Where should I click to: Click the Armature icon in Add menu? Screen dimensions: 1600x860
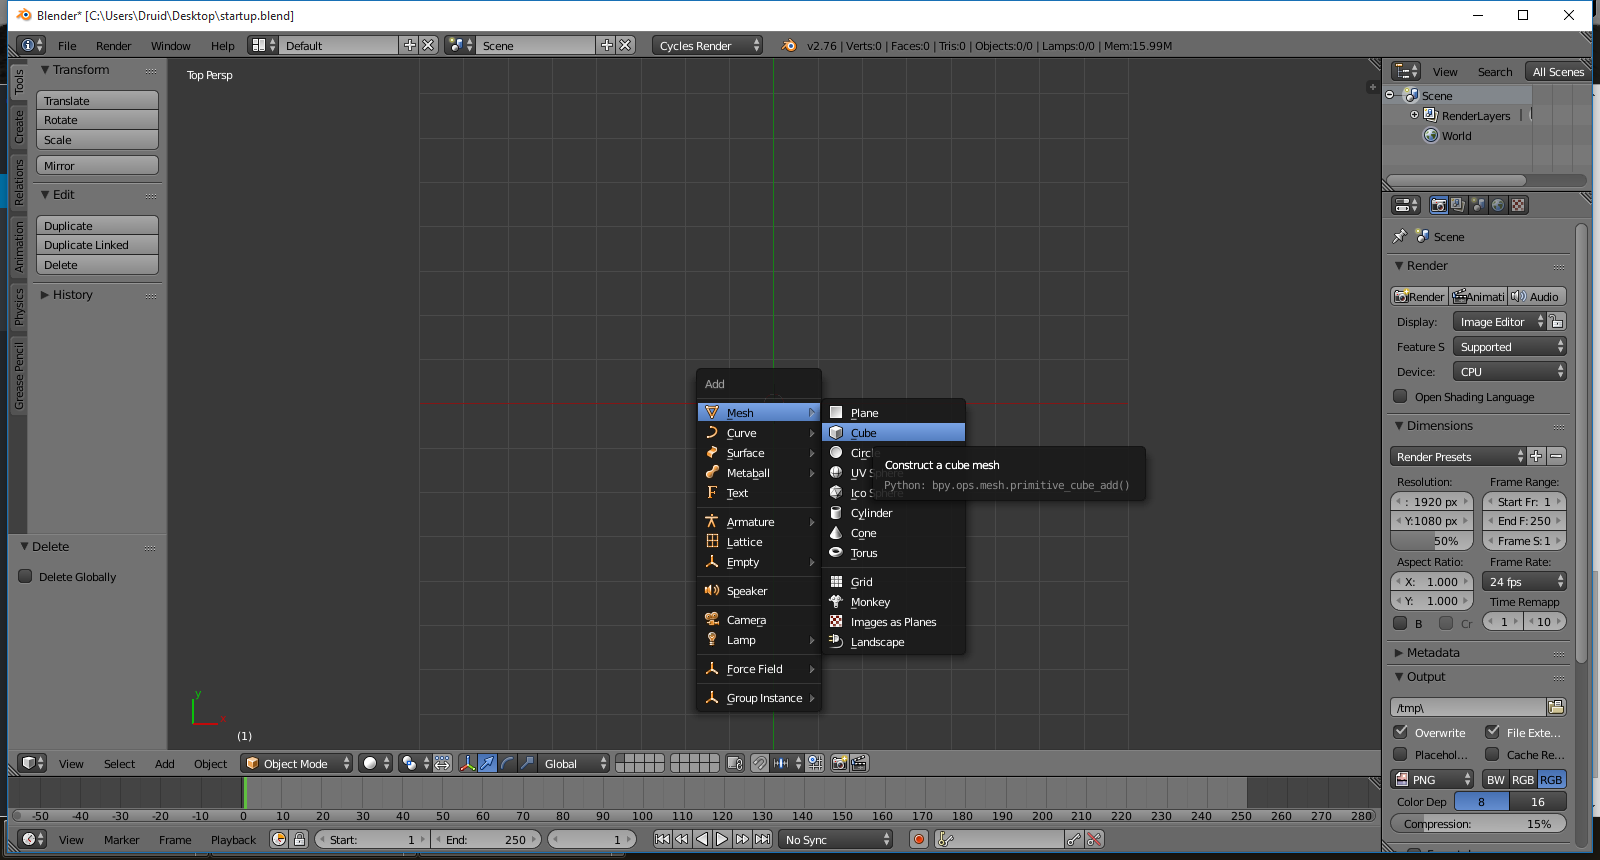tap(712, 521)
